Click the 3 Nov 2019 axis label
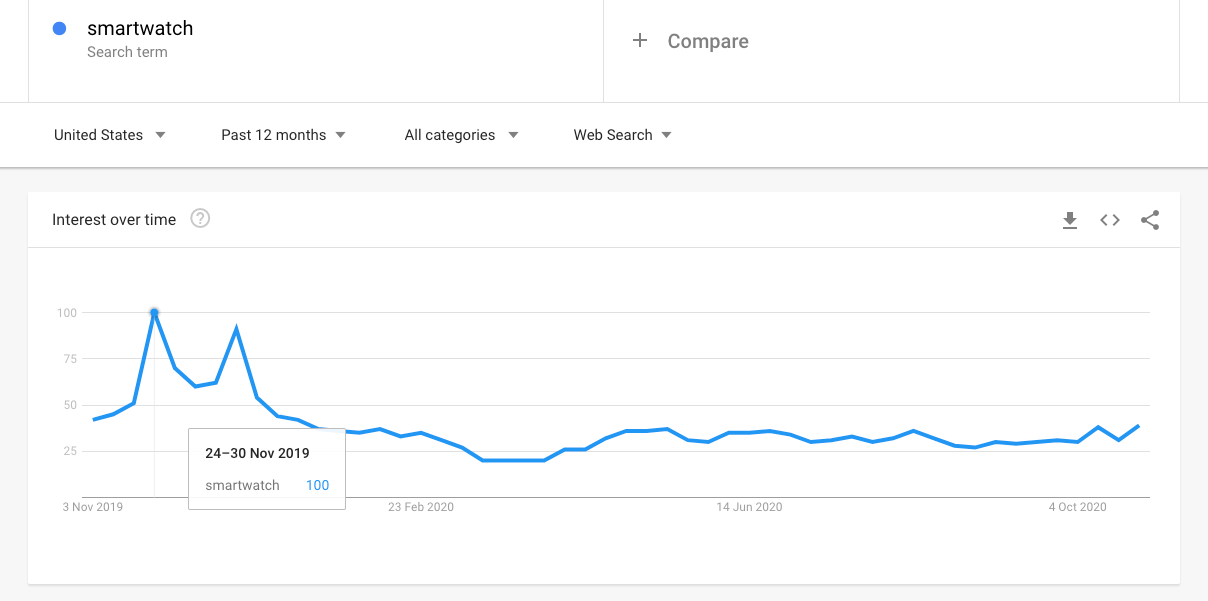1208x601 pixels. tap(93, 507)
